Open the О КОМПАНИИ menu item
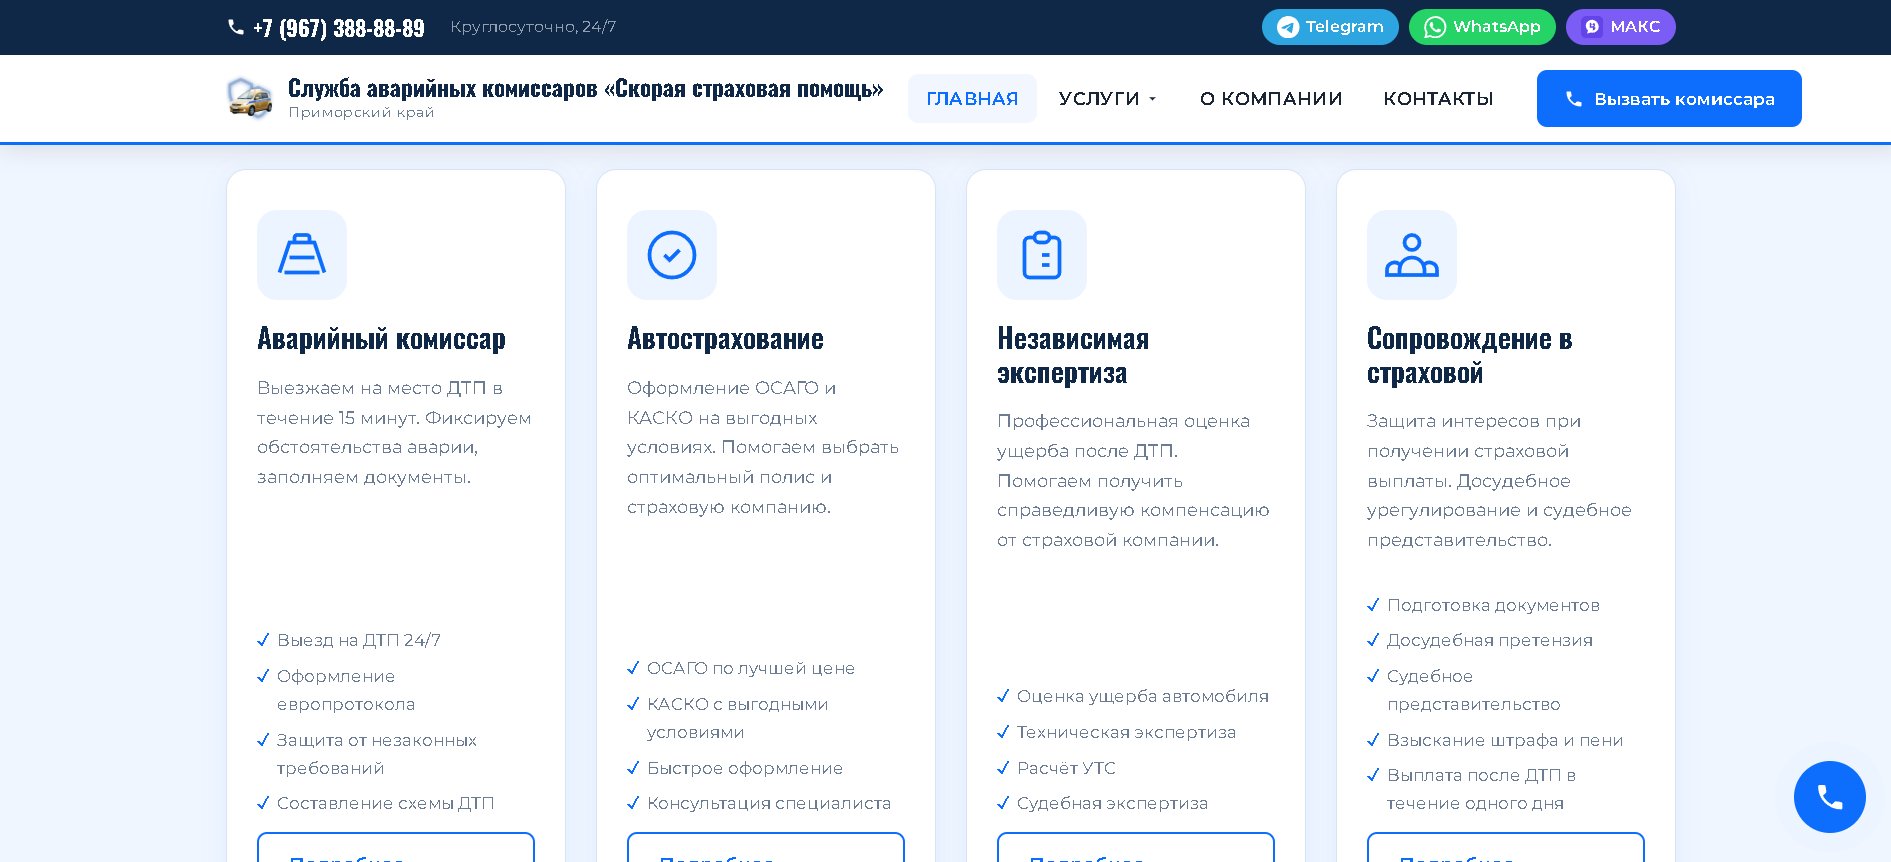 click(x=1271, y=98)
